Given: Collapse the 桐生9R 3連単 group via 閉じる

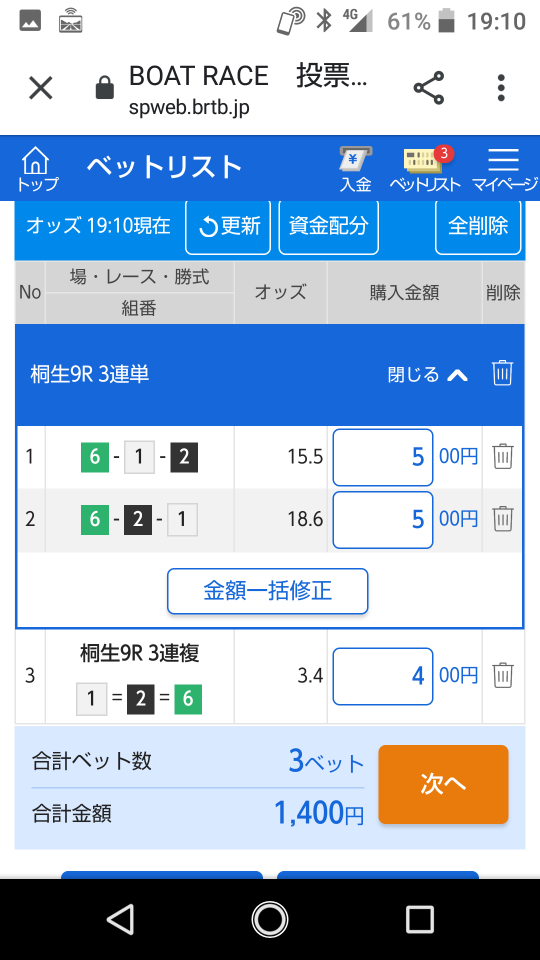Looking at the screenshot, I should 427,374.
